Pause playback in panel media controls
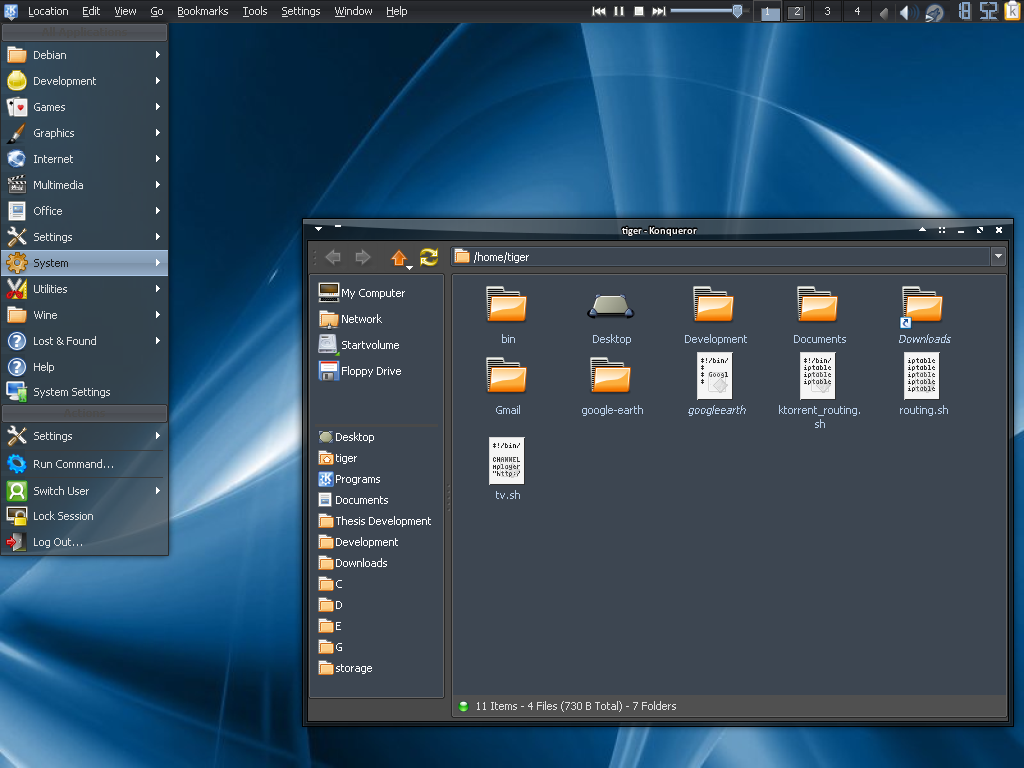The width and height of the screenshot is (1024, 768). [618, 11]
